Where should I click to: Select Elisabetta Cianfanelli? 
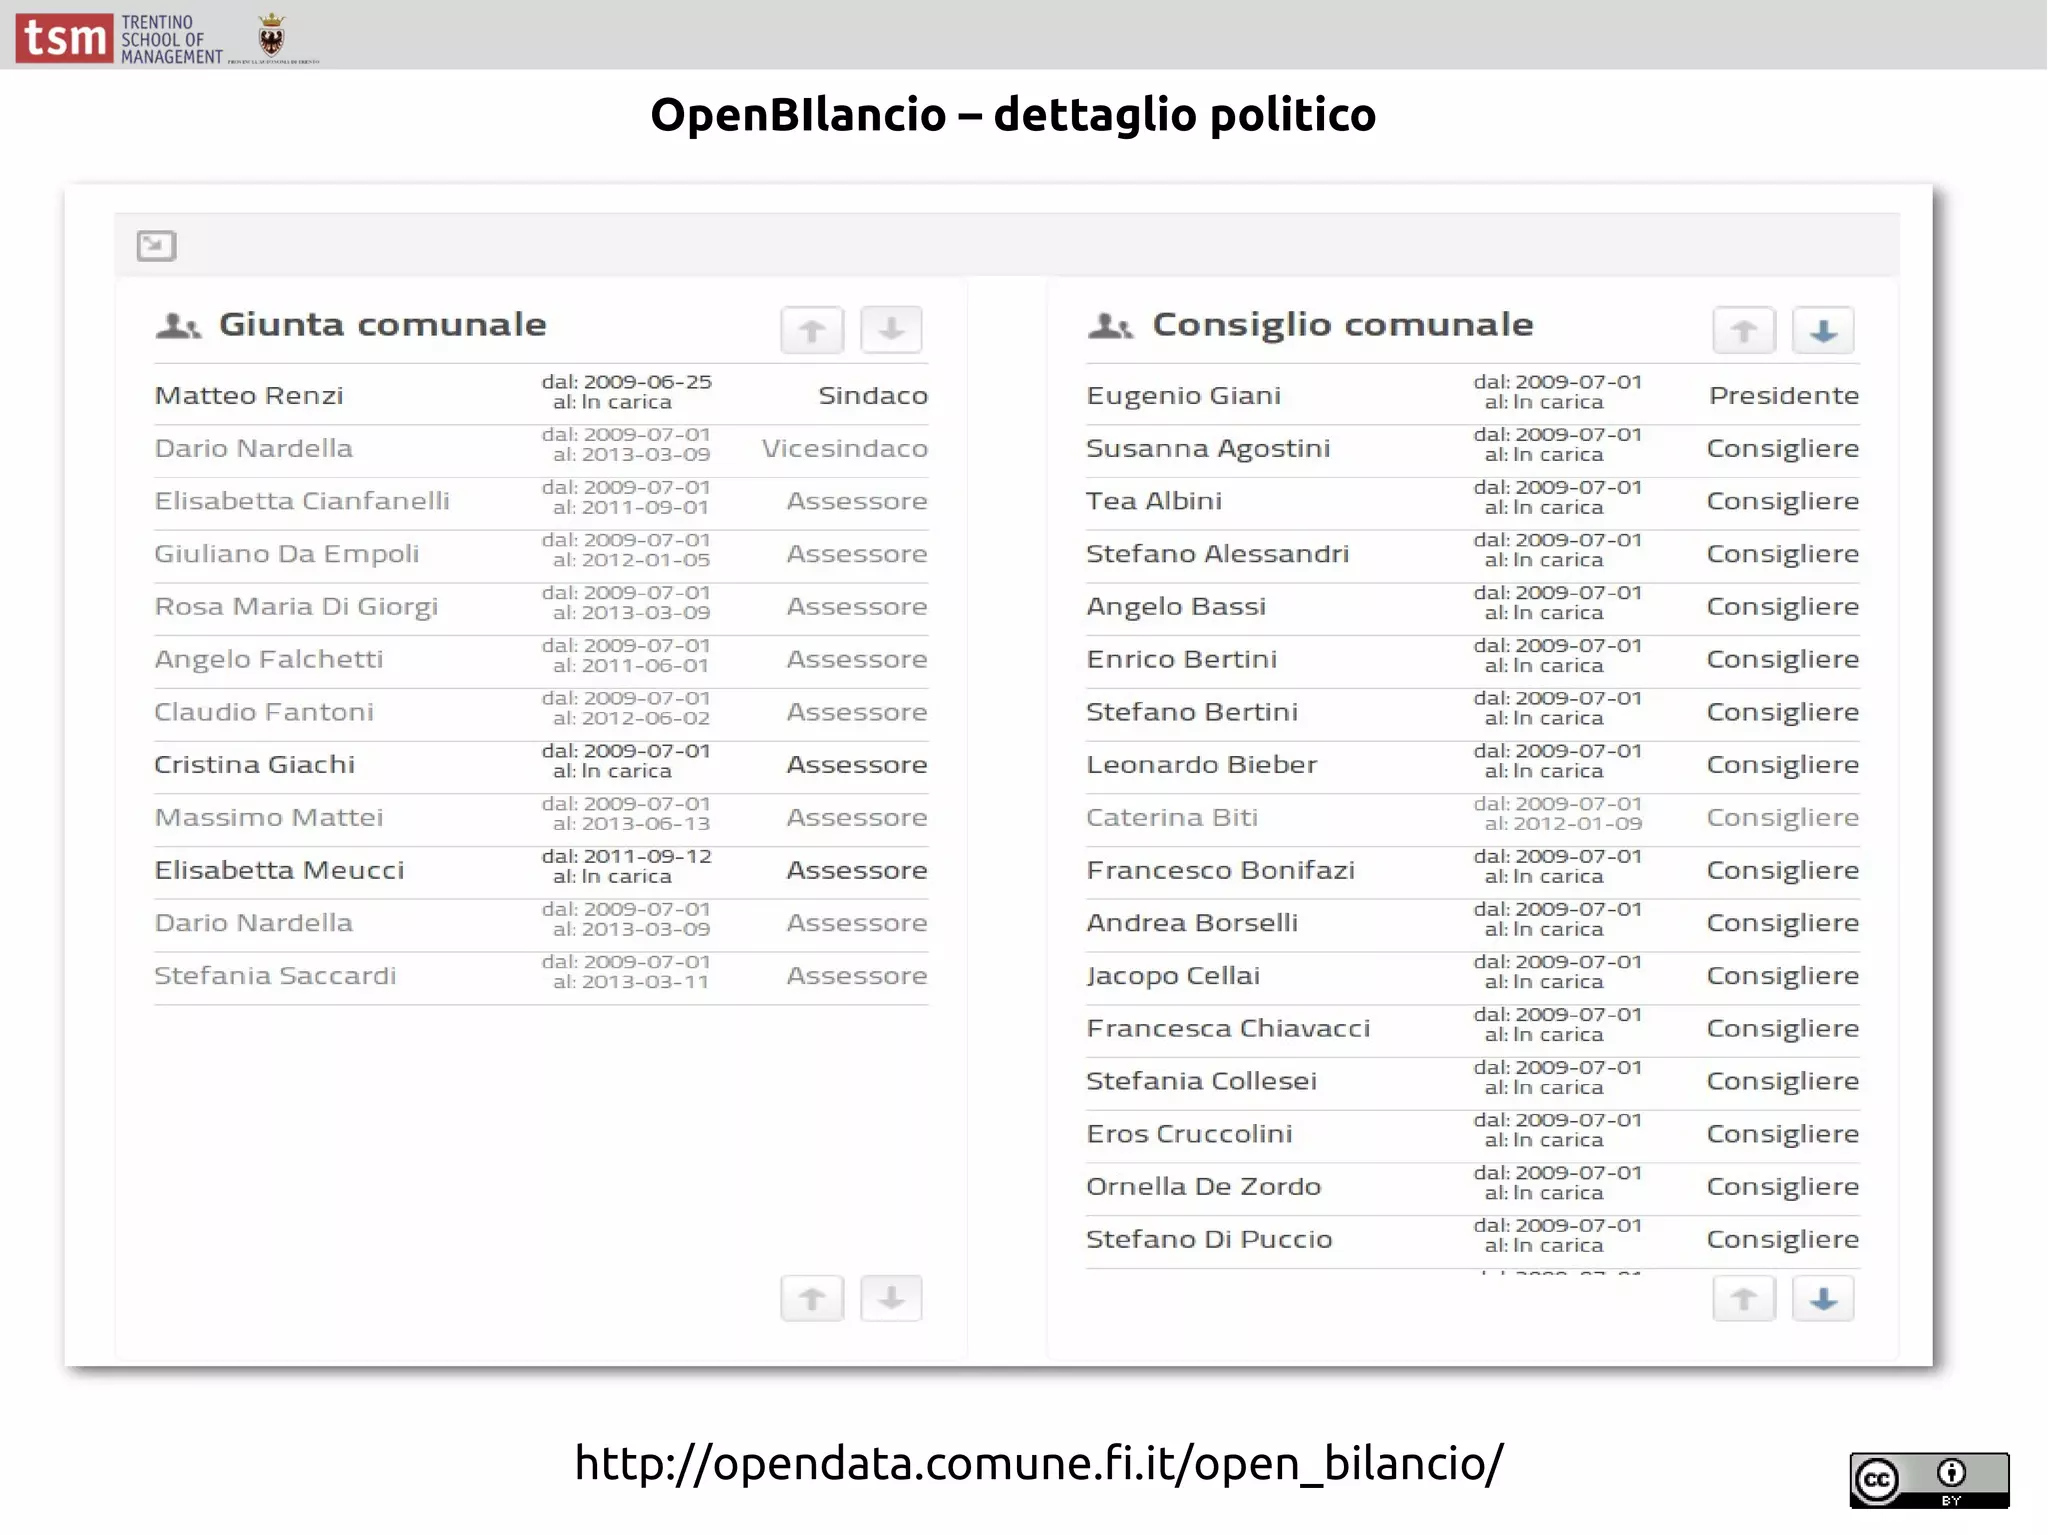point(302,501)
